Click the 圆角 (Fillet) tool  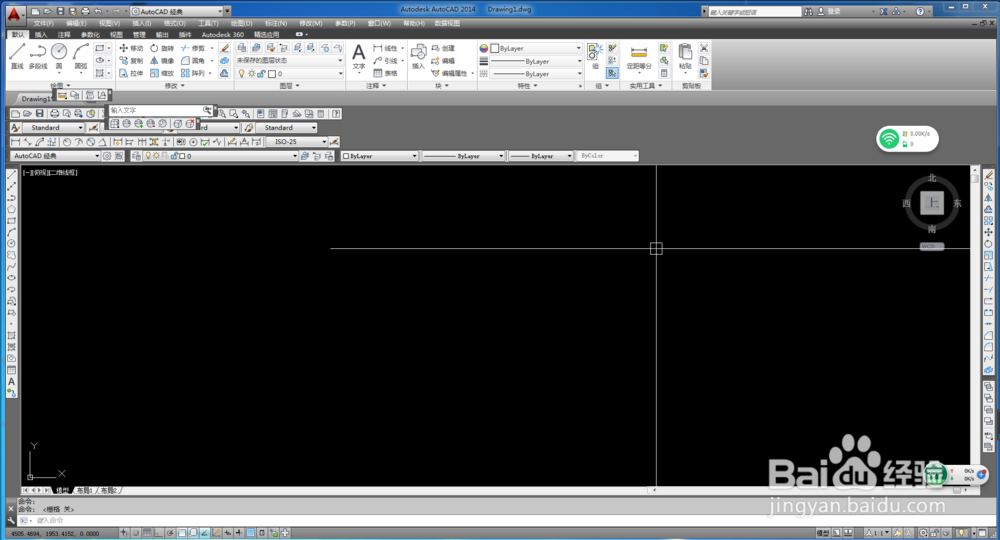193,61
